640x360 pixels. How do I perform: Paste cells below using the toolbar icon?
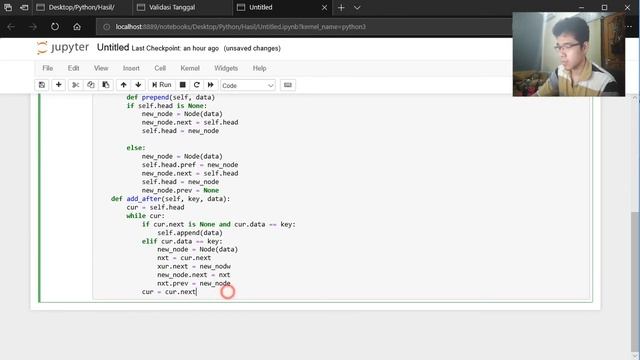click(x=106, y=85)
